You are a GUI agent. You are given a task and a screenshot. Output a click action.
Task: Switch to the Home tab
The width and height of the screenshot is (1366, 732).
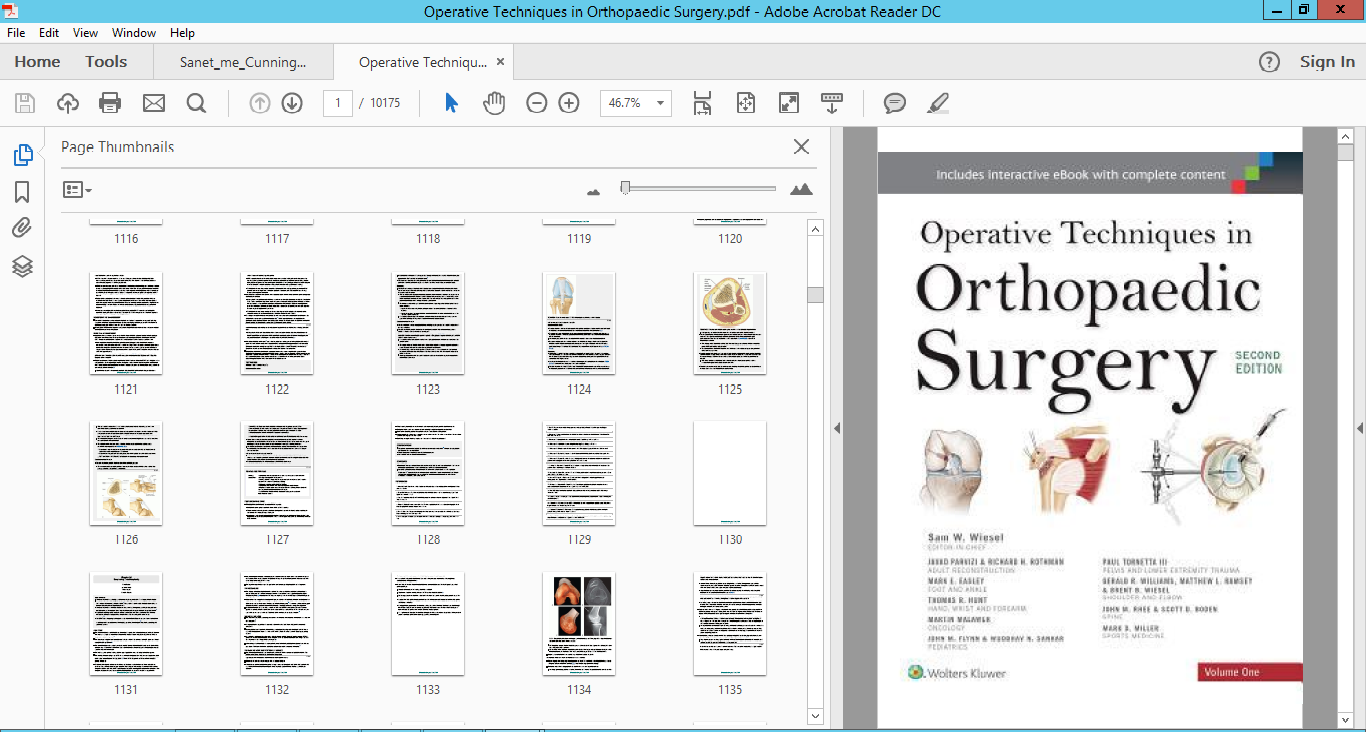pos(37,62)
